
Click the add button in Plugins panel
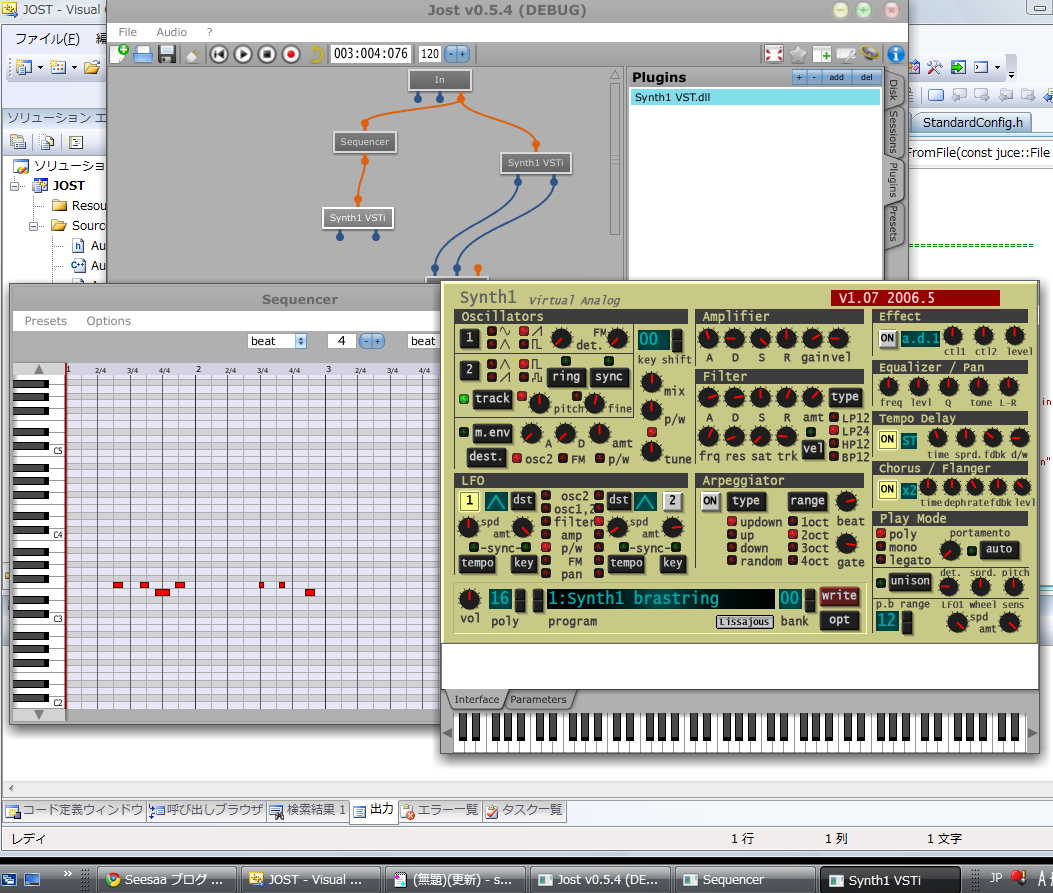pyautogui.click(x=836, y=77)
